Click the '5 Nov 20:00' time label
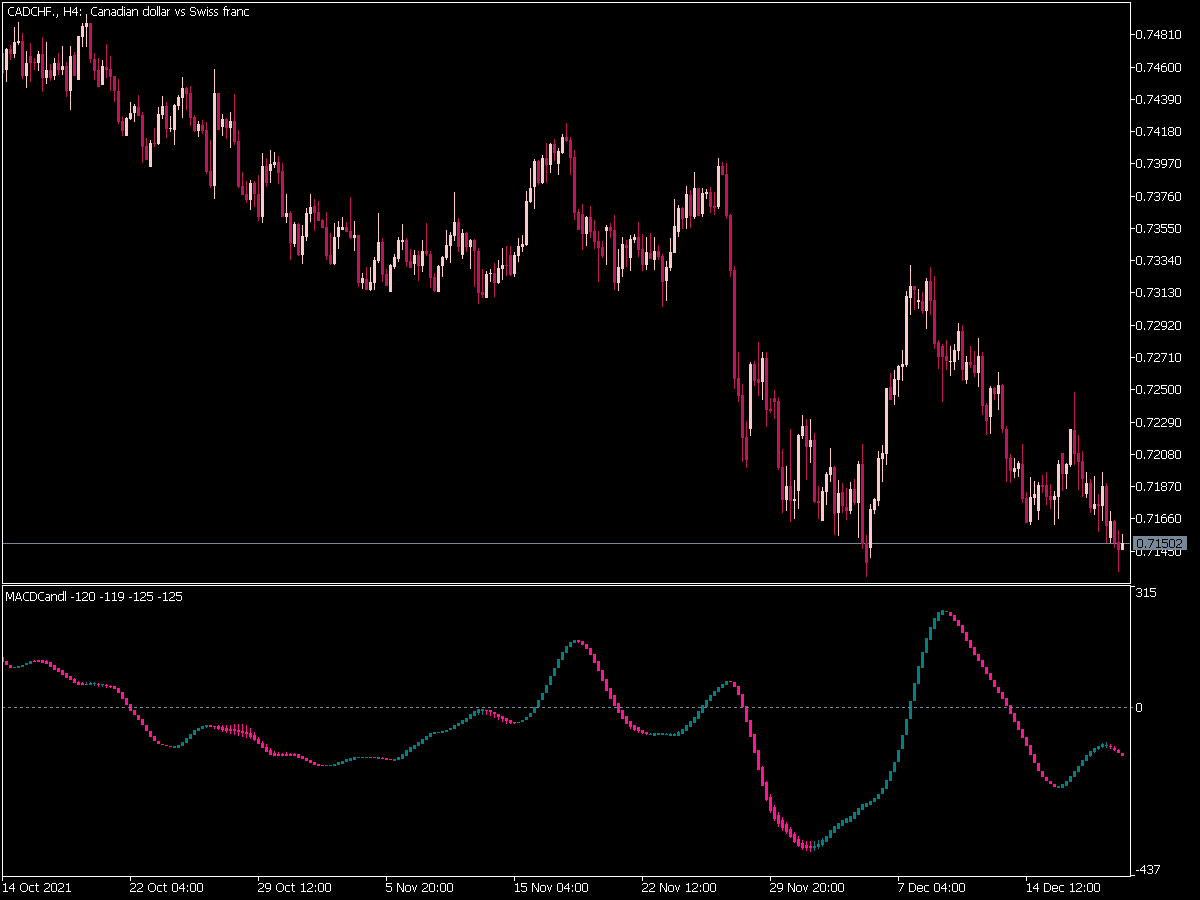The height and width of the screenshot is (900, 1200). coord(420,887)
